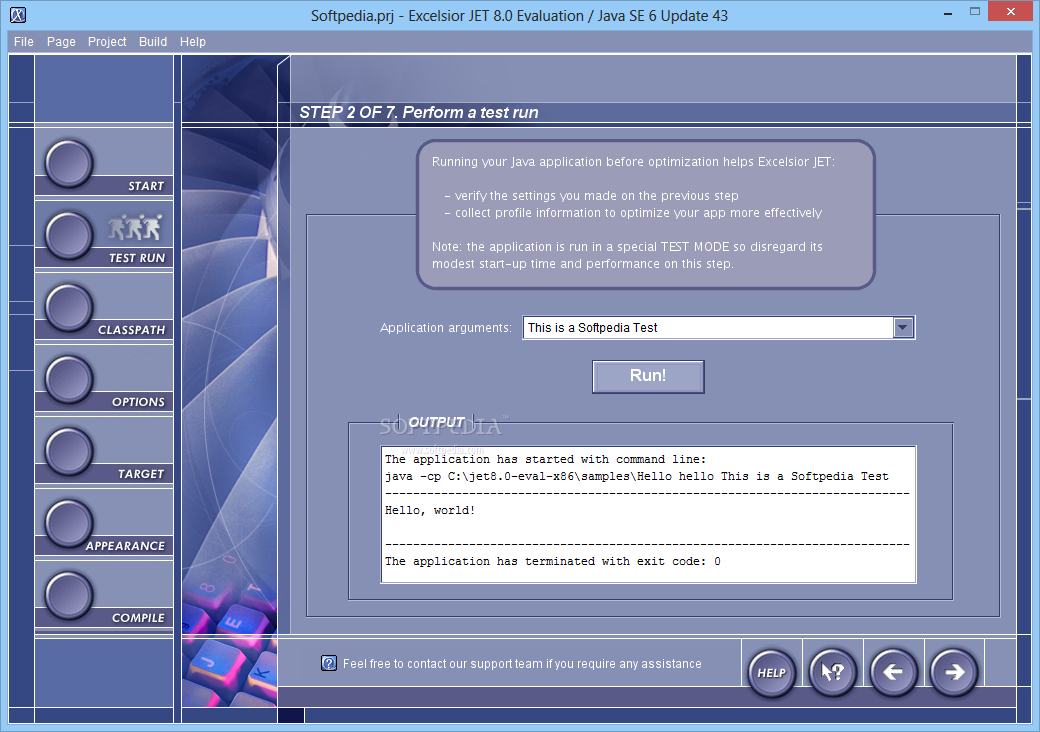Go to the COMPILE step button

(x=69, y=595)
